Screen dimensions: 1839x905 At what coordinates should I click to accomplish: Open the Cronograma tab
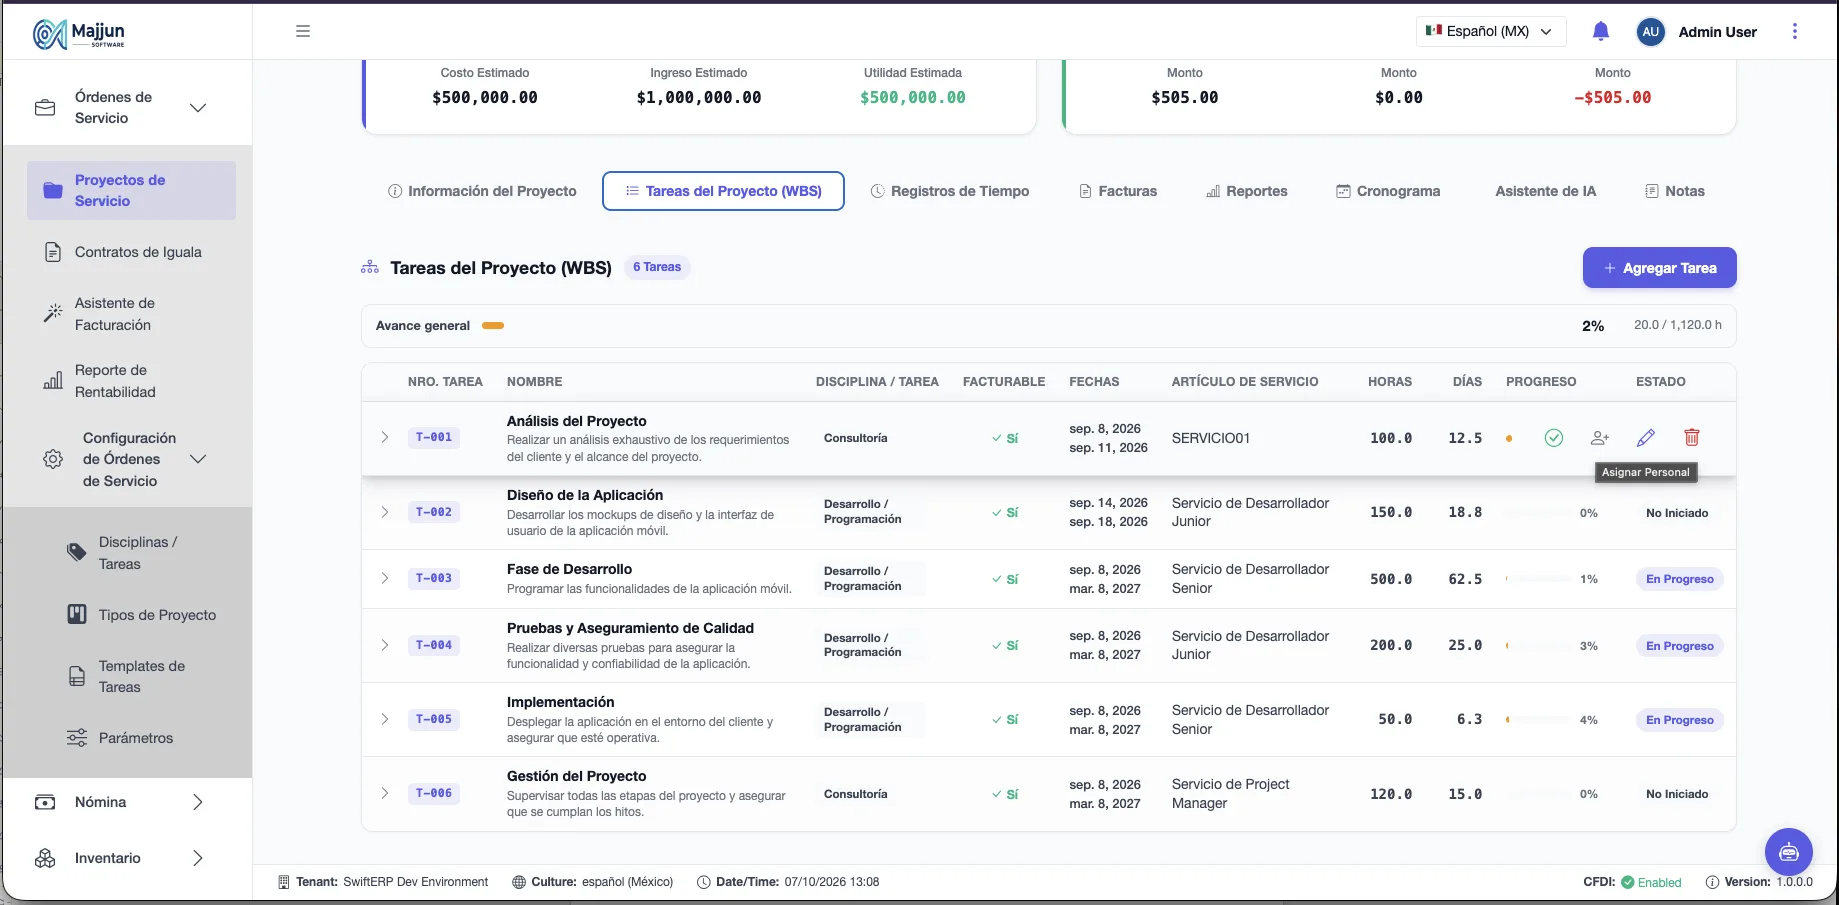pyautogui.click(x=1388, y=191)
